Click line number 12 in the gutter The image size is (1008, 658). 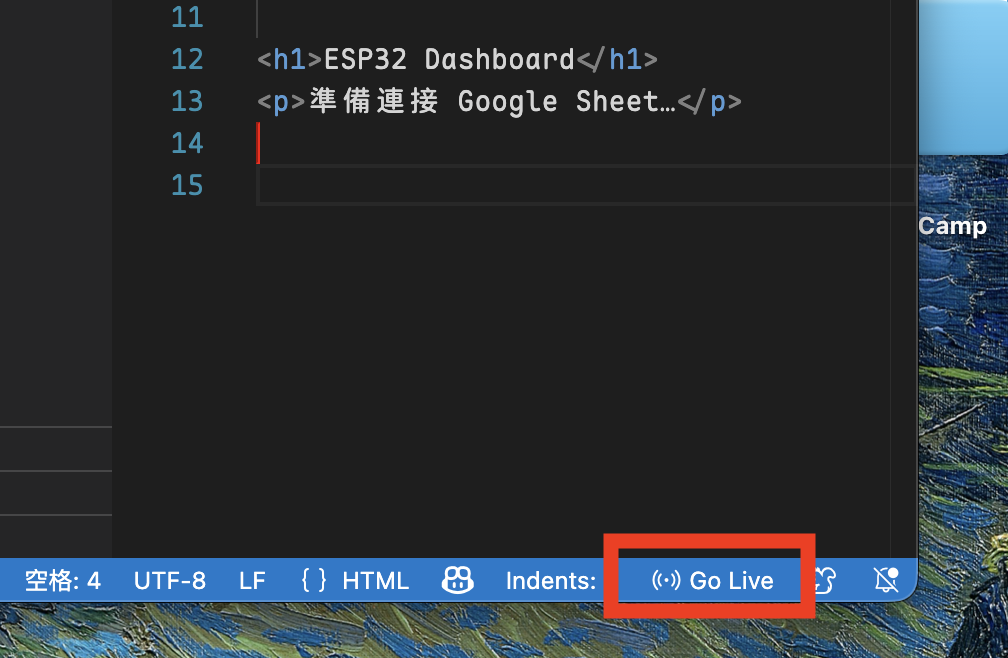pos(187,59)
